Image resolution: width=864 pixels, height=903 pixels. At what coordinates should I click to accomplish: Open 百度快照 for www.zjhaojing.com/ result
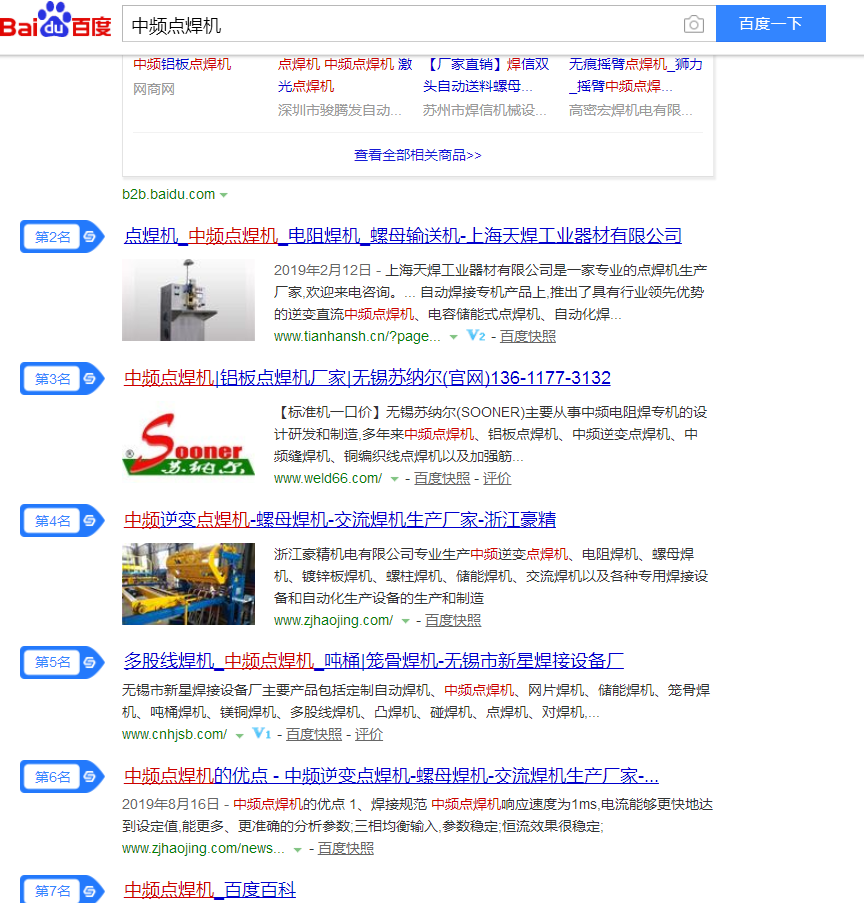point(453,620)
